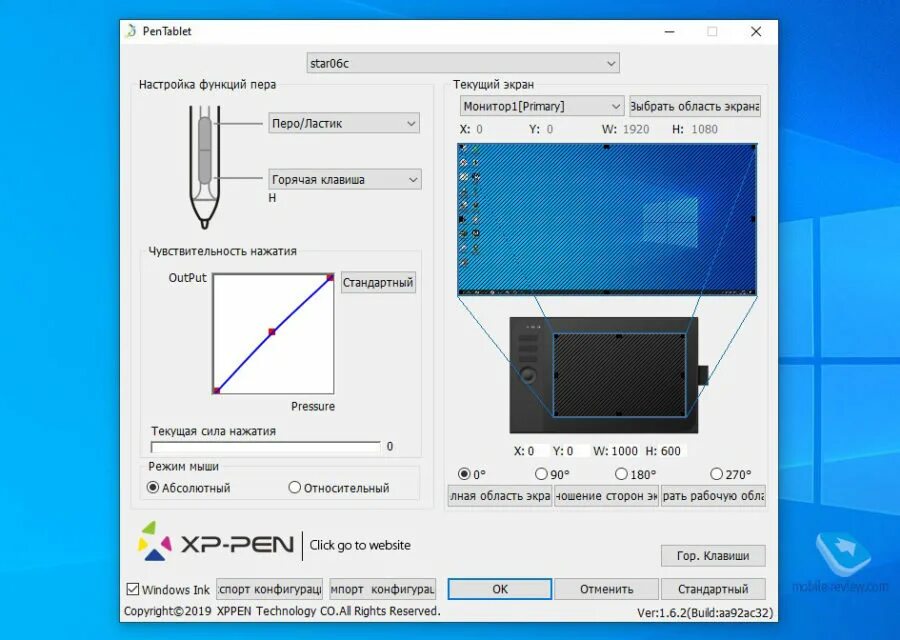This screenshot has width=900, height=640.
Task: Click the PenTablet title bar app icon
Action: pyautogui.click(x=131, y=31)
